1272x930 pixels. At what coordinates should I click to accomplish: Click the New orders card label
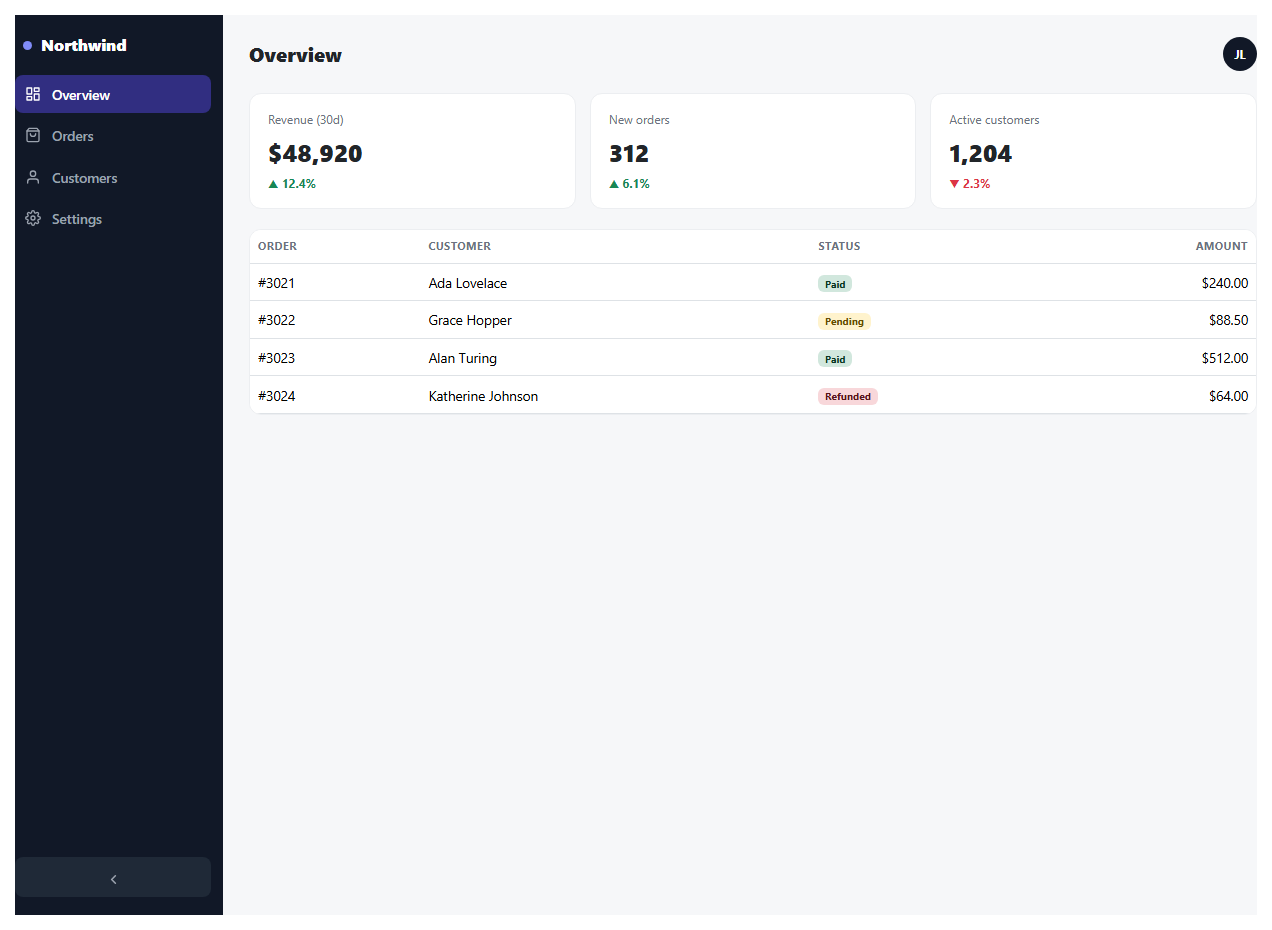tap(639, 120)
